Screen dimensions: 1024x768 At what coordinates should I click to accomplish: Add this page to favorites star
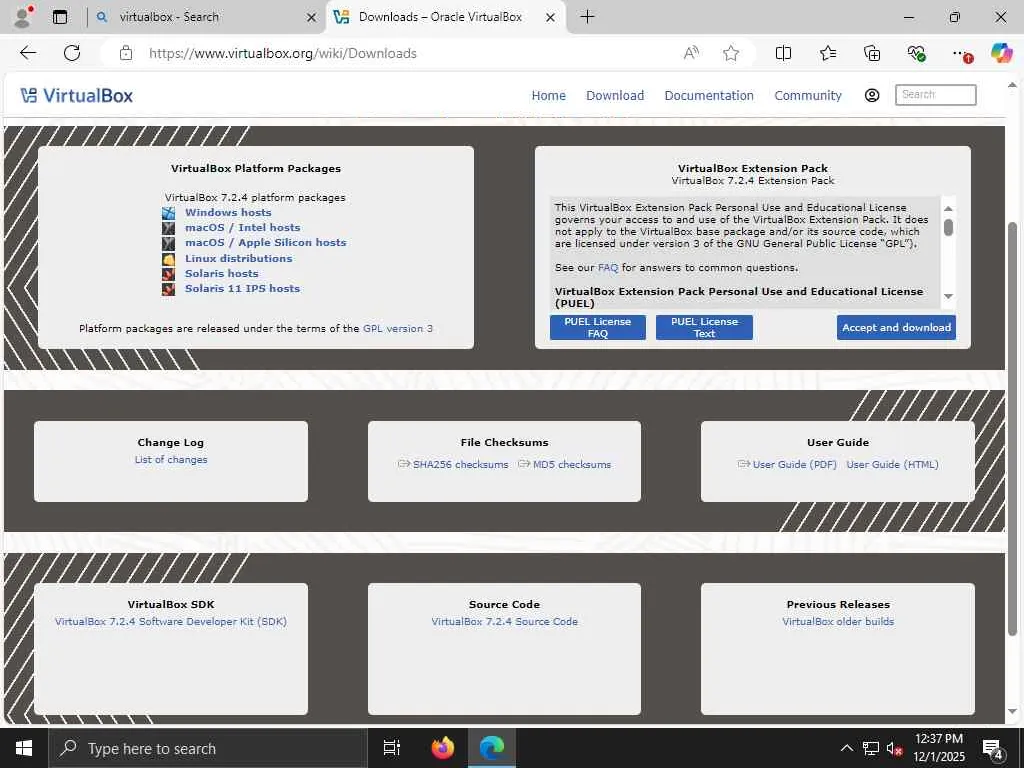pyautogui.click(x=731, y=53)
